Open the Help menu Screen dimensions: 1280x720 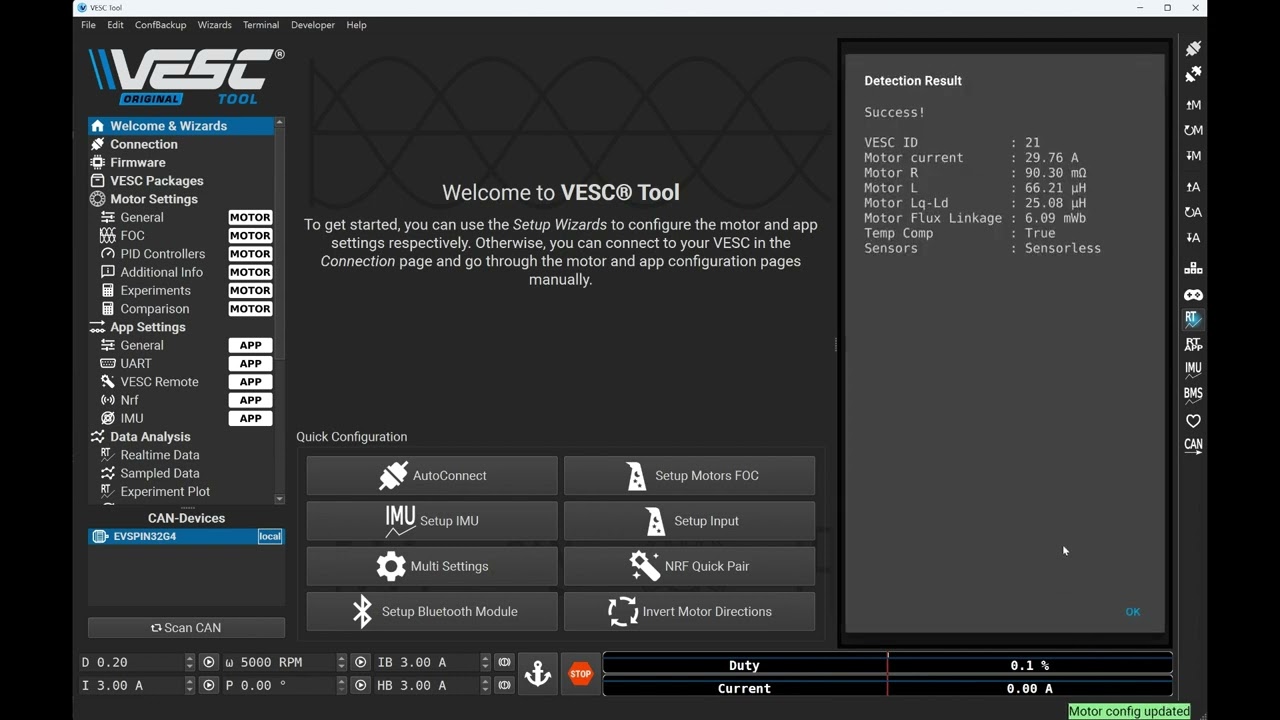[356, 25]
